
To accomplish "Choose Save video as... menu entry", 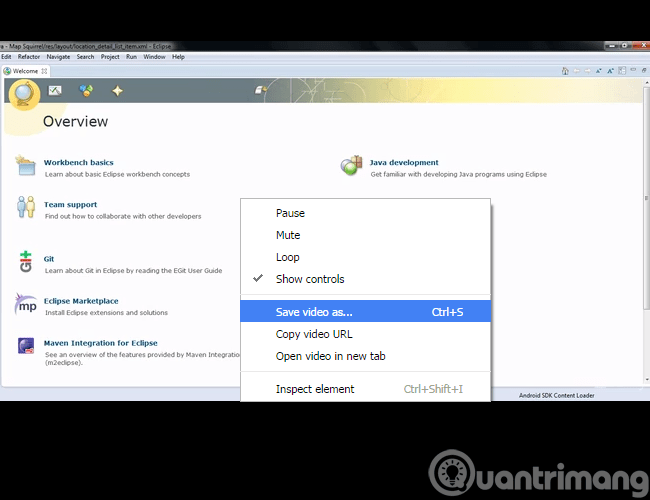I will [365, 311].
